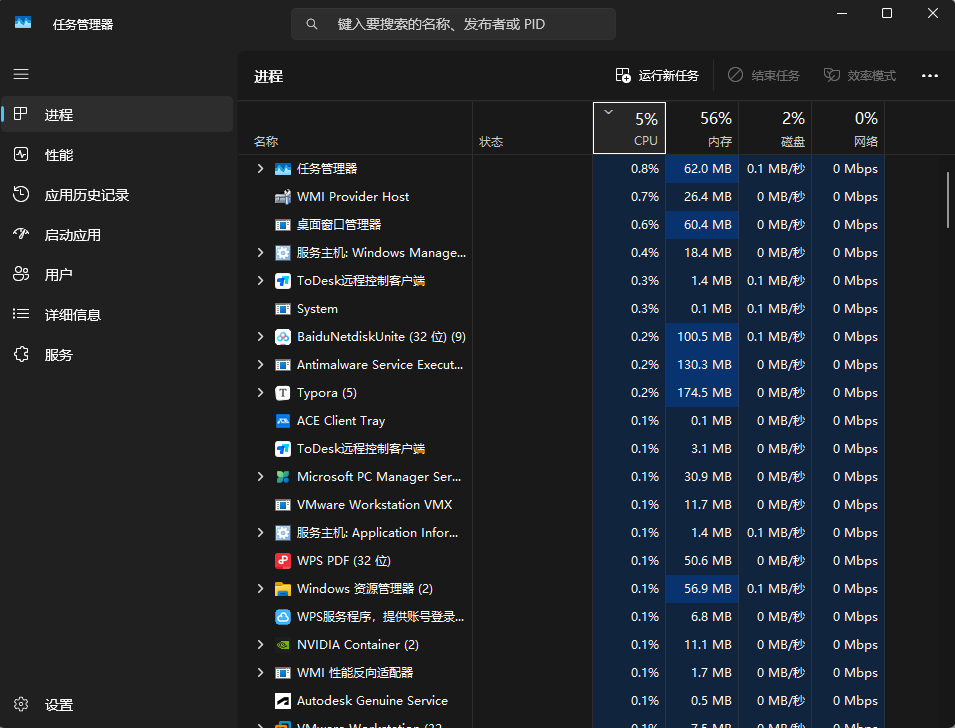The image size is (955, 728).
Task: Click the WMI Provider Host icon
Action: click(283, 197)
